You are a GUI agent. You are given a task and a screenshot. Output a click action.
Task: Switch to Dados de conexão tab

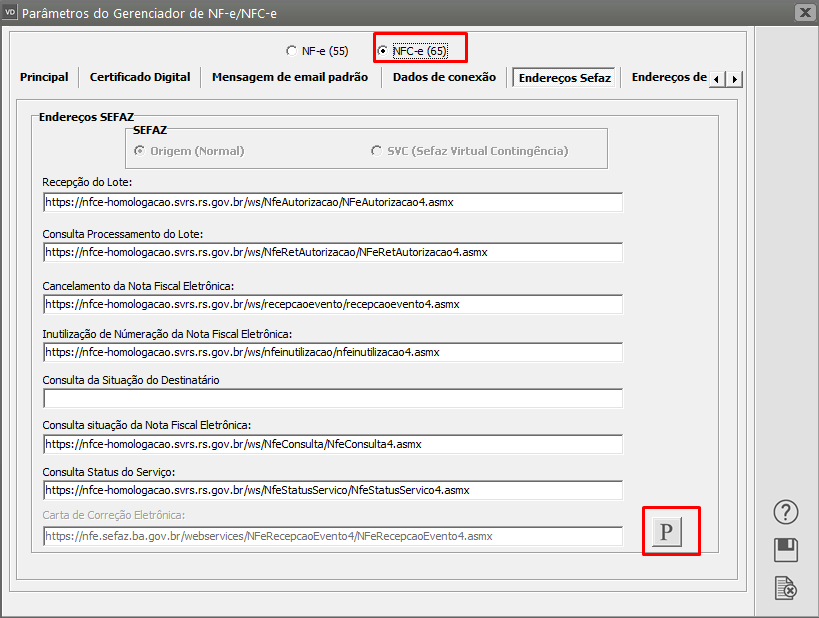pos(444,77)
